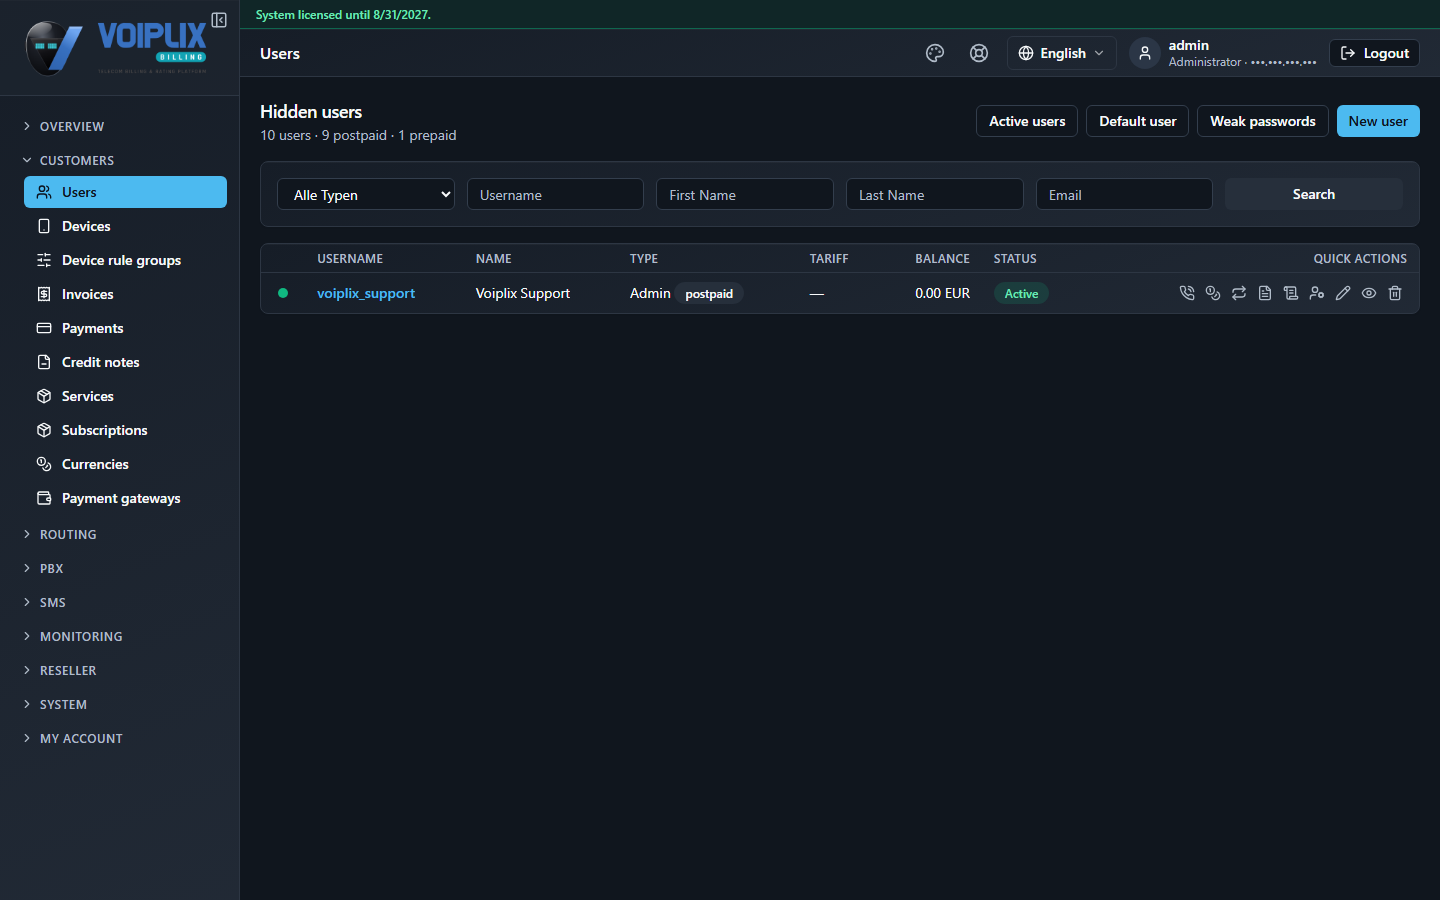Open Services in the sidebar

point(125,396)
